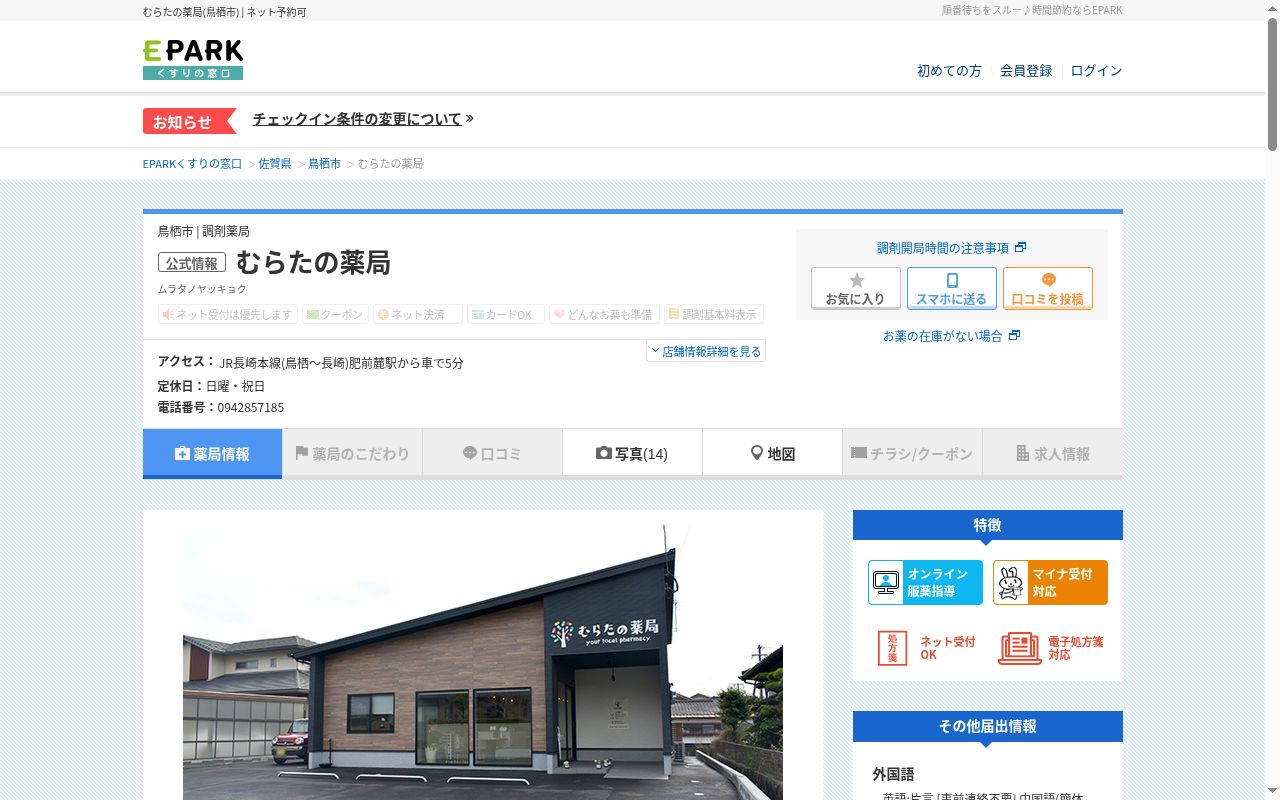Click the マイナ受付対応 feature badge

1050,582
